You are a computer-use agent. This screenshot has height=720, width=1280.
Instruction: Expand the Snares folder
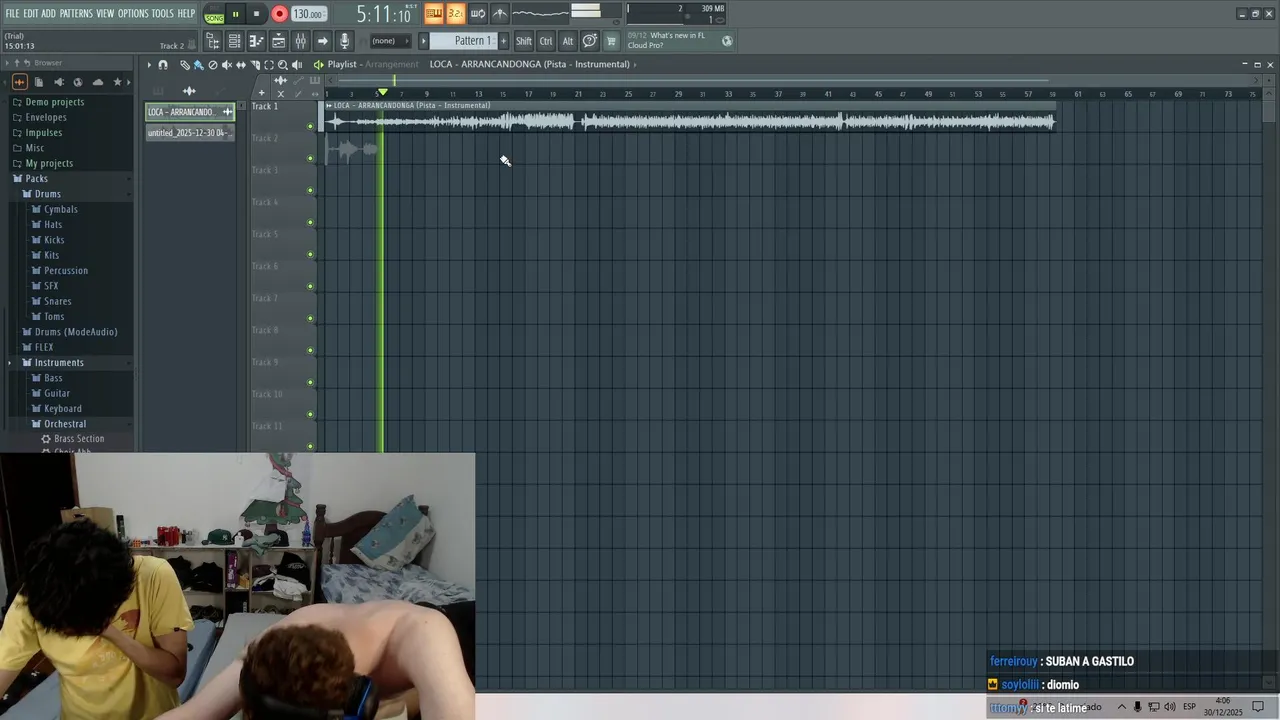(x=58, y=301)
